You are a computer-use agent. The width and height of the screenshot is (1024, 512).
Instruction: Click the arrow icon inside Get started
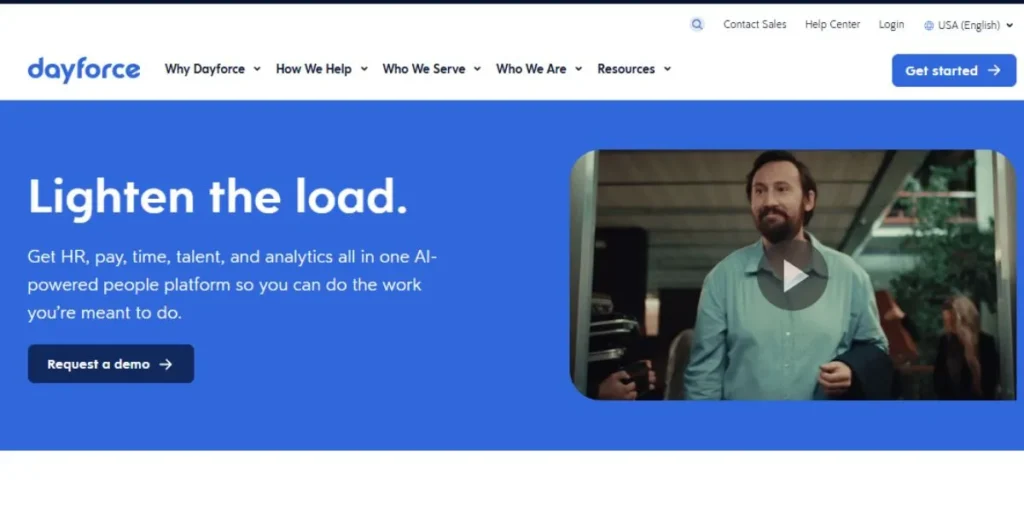(x=994, y=71)
